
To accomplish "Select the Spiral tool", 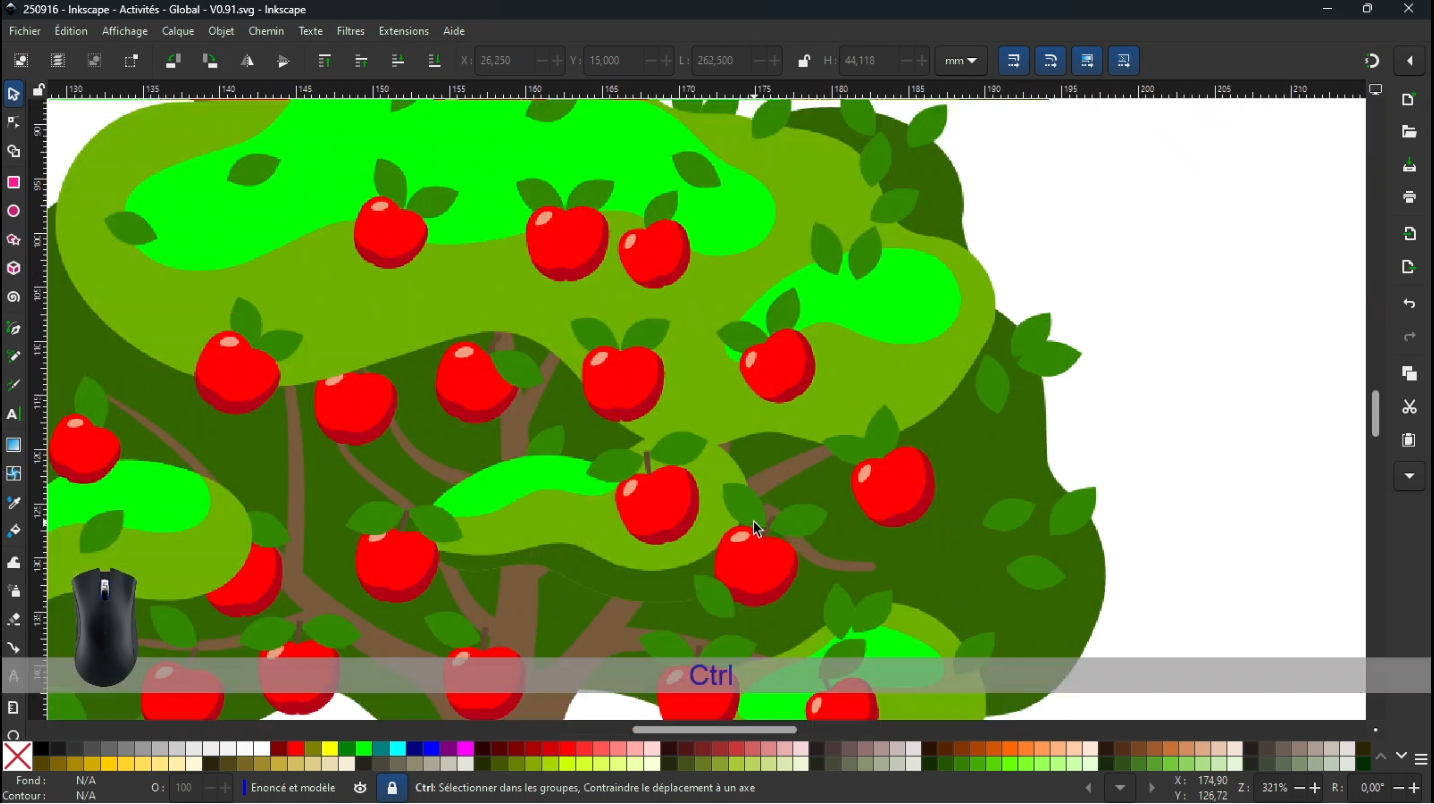I will pos(14,298).
